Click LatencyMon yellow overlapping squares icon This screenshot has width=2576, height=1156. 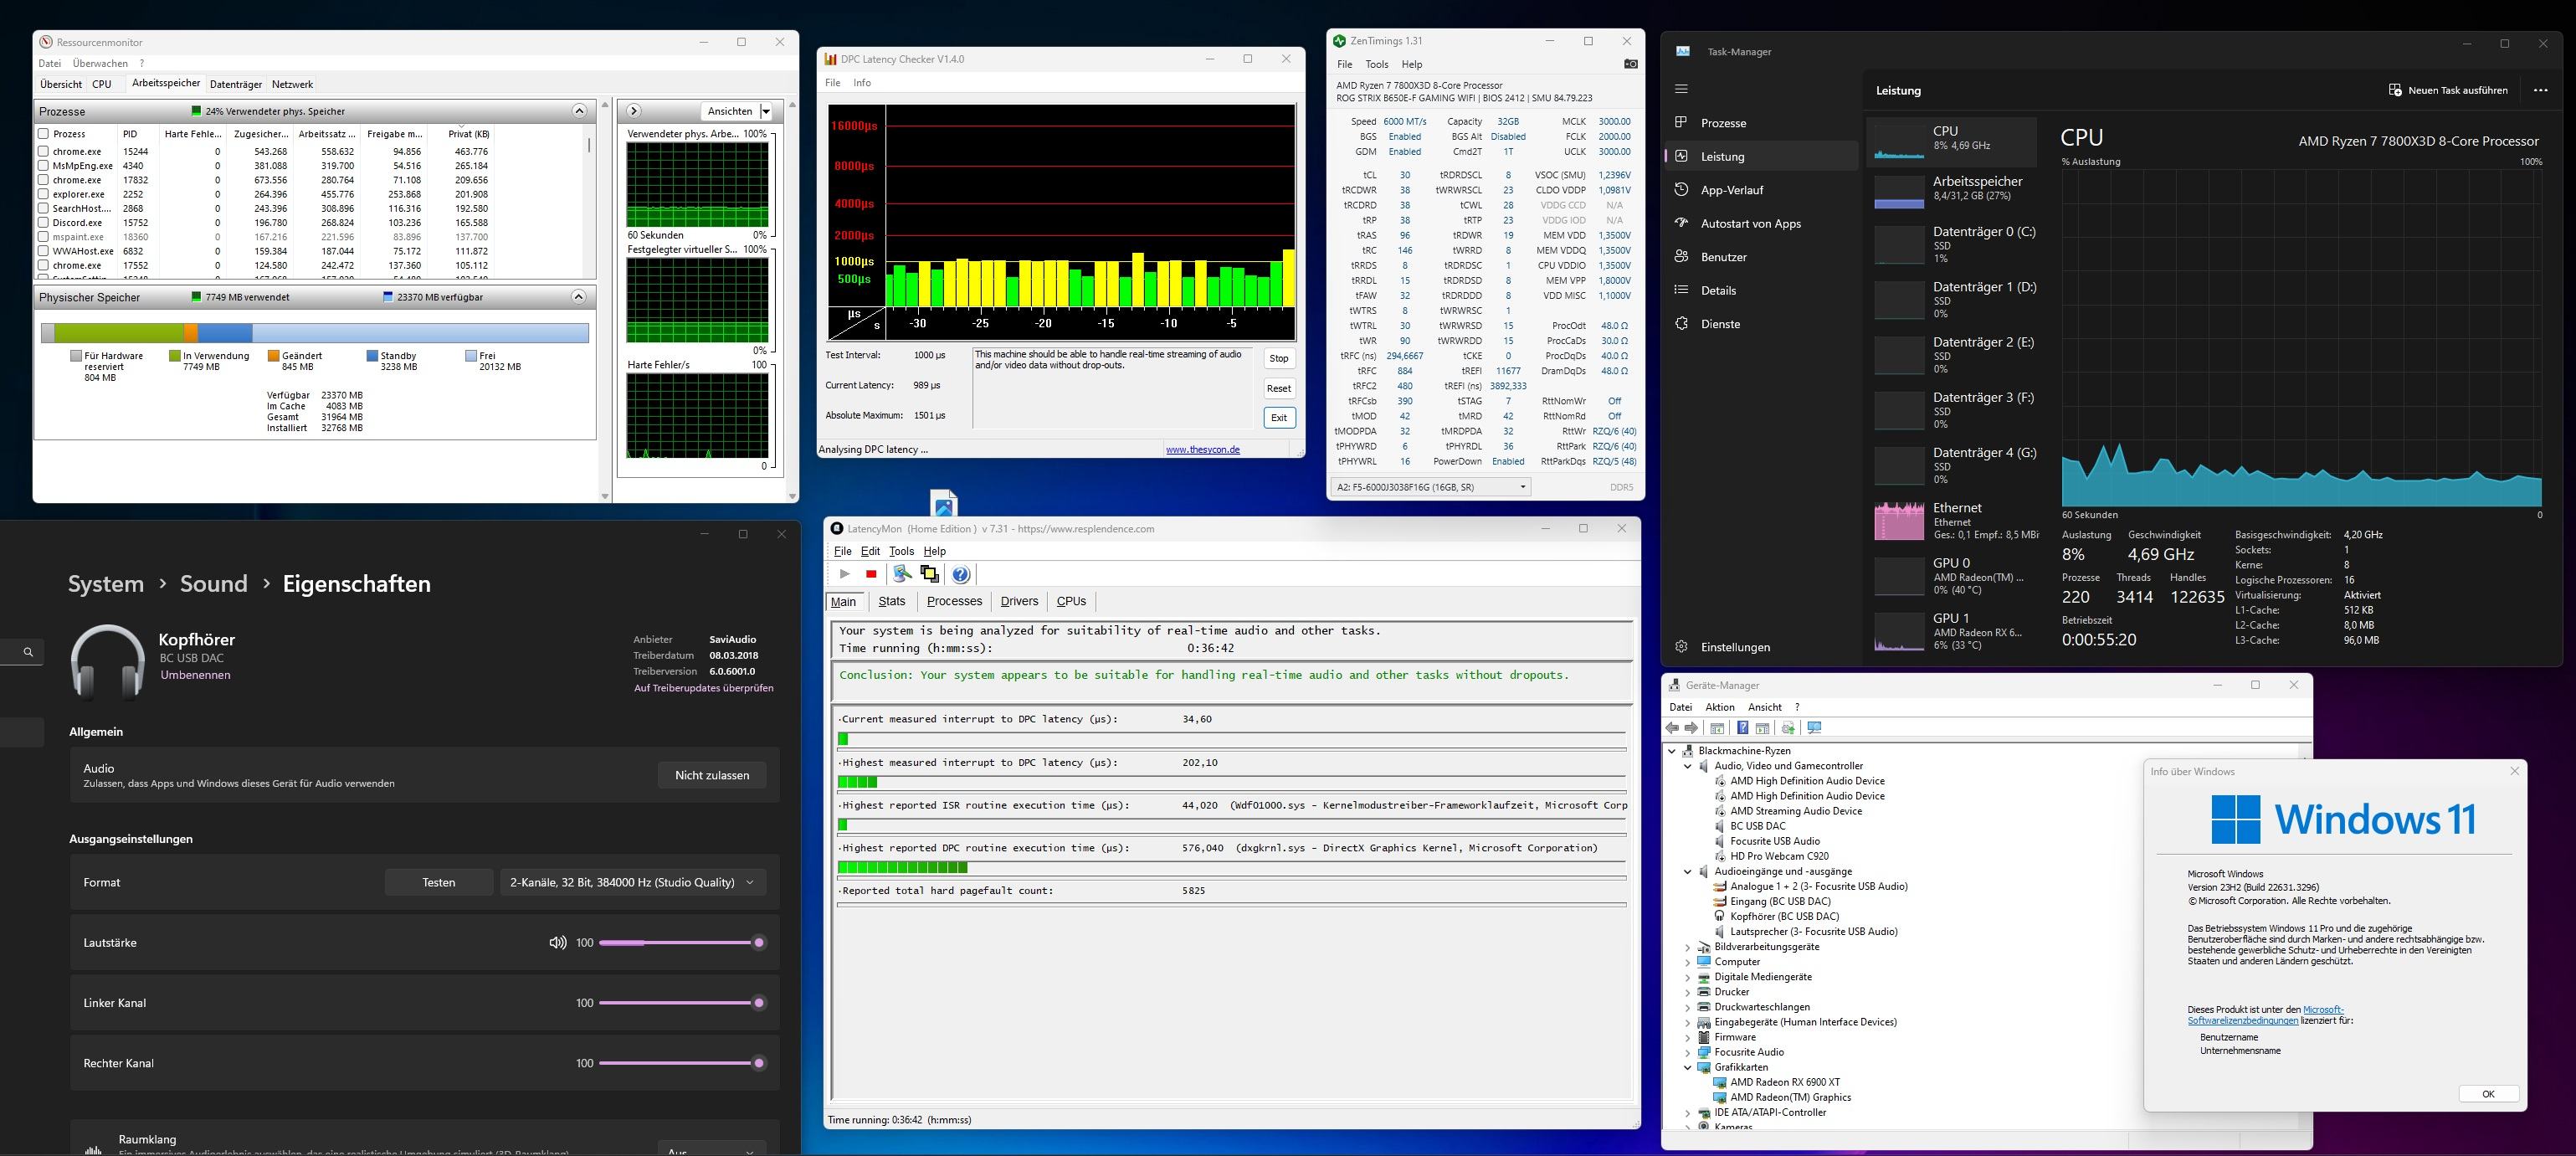coord(930,574)
